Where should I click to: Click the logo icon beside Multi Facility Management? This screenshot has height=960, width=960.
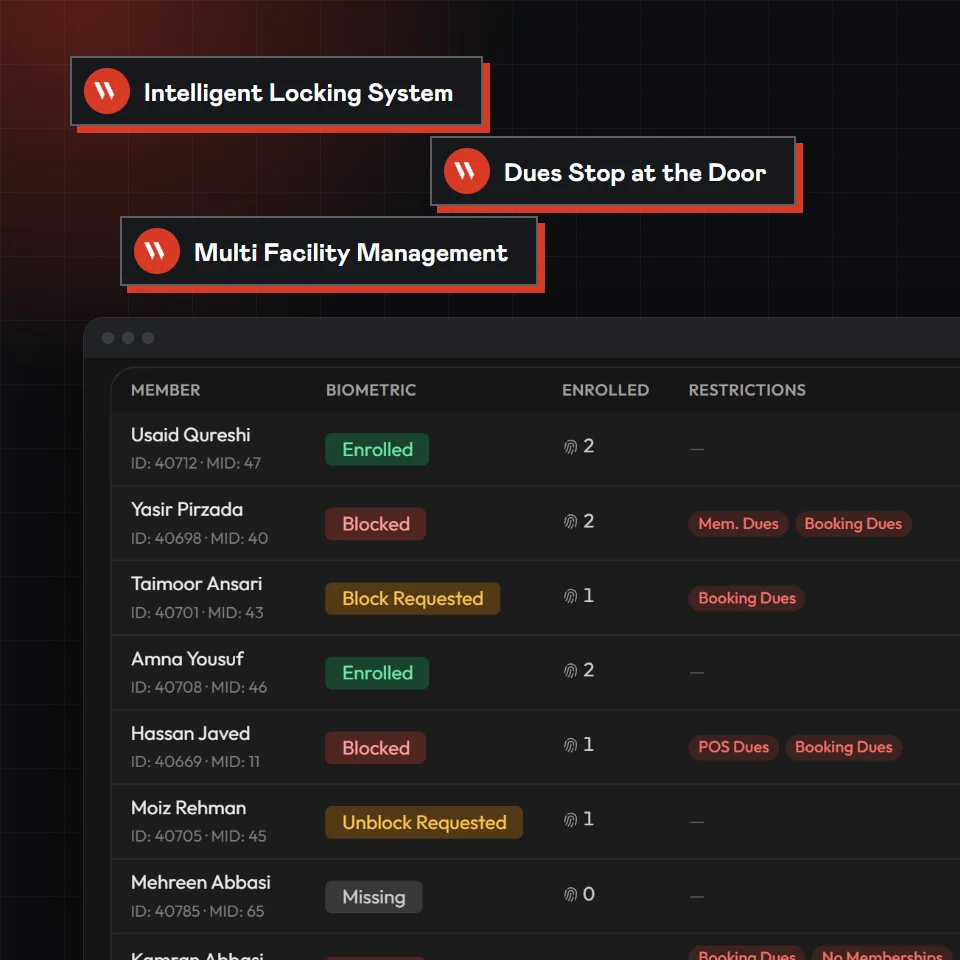(x=157, y=251)
